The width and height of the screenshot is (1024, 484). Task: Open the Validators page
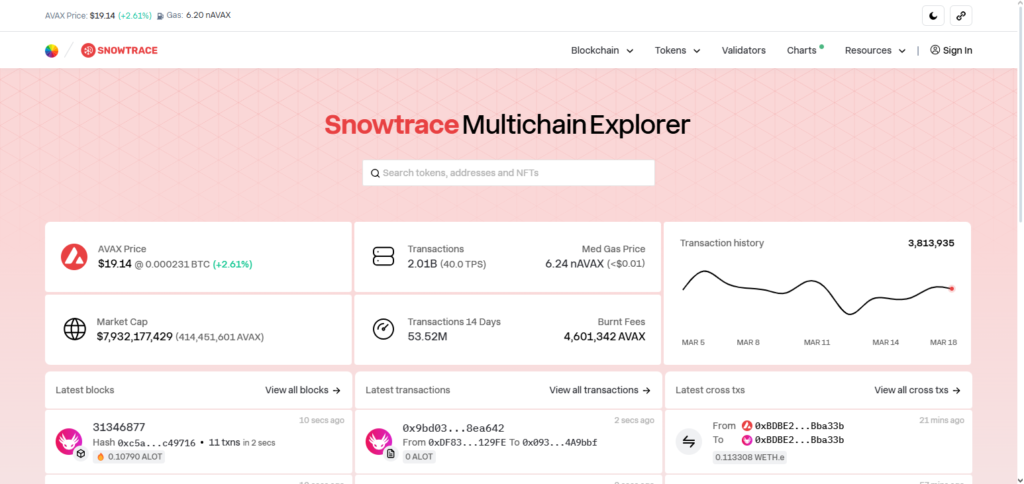coord(744,50)
